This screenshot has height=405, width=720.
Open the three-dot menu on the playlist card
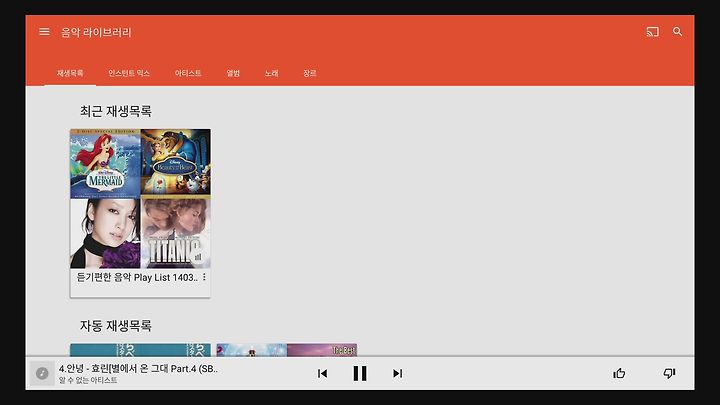(204, 277)
